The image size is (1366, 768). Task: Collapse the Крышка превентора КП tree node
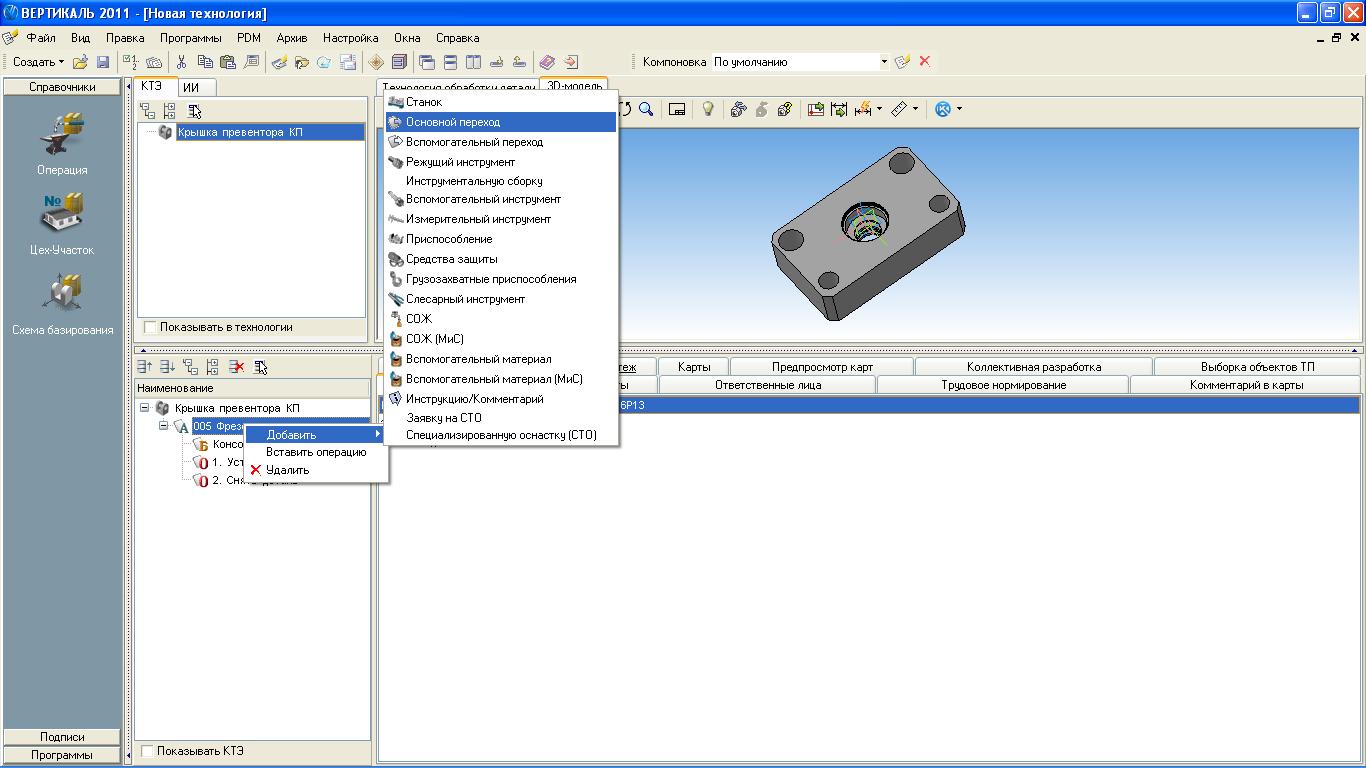click(144, 408)
